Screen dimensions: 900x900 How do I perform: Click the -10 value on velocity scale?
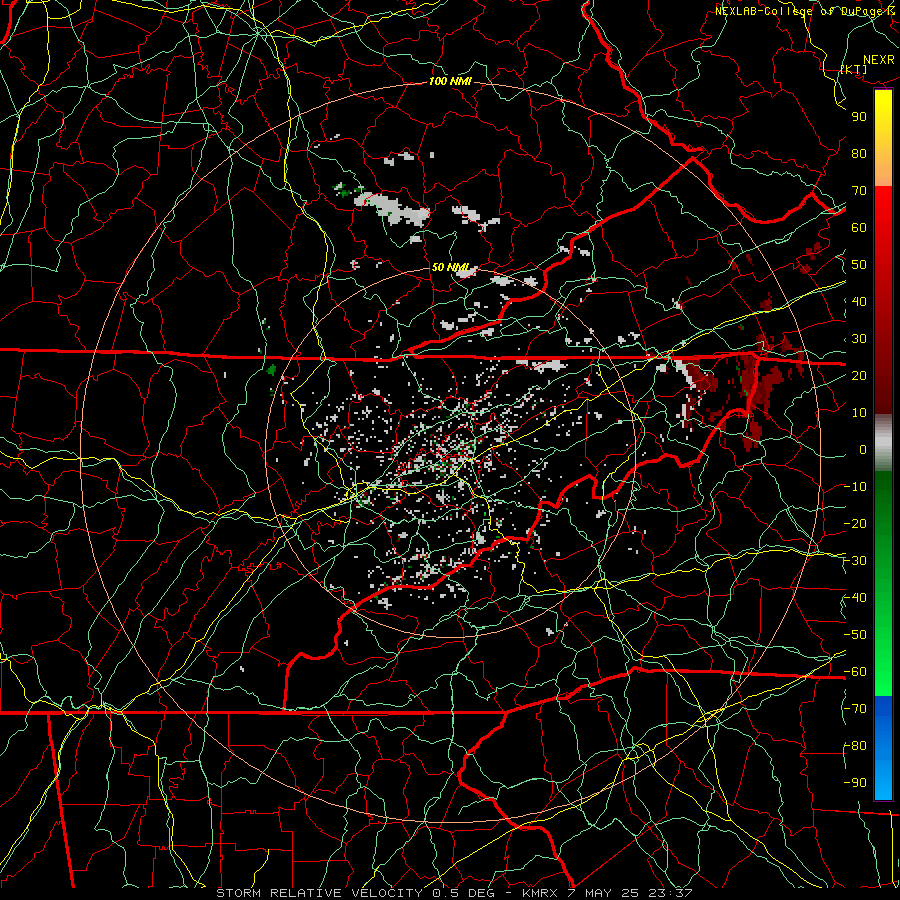(855, 487)
